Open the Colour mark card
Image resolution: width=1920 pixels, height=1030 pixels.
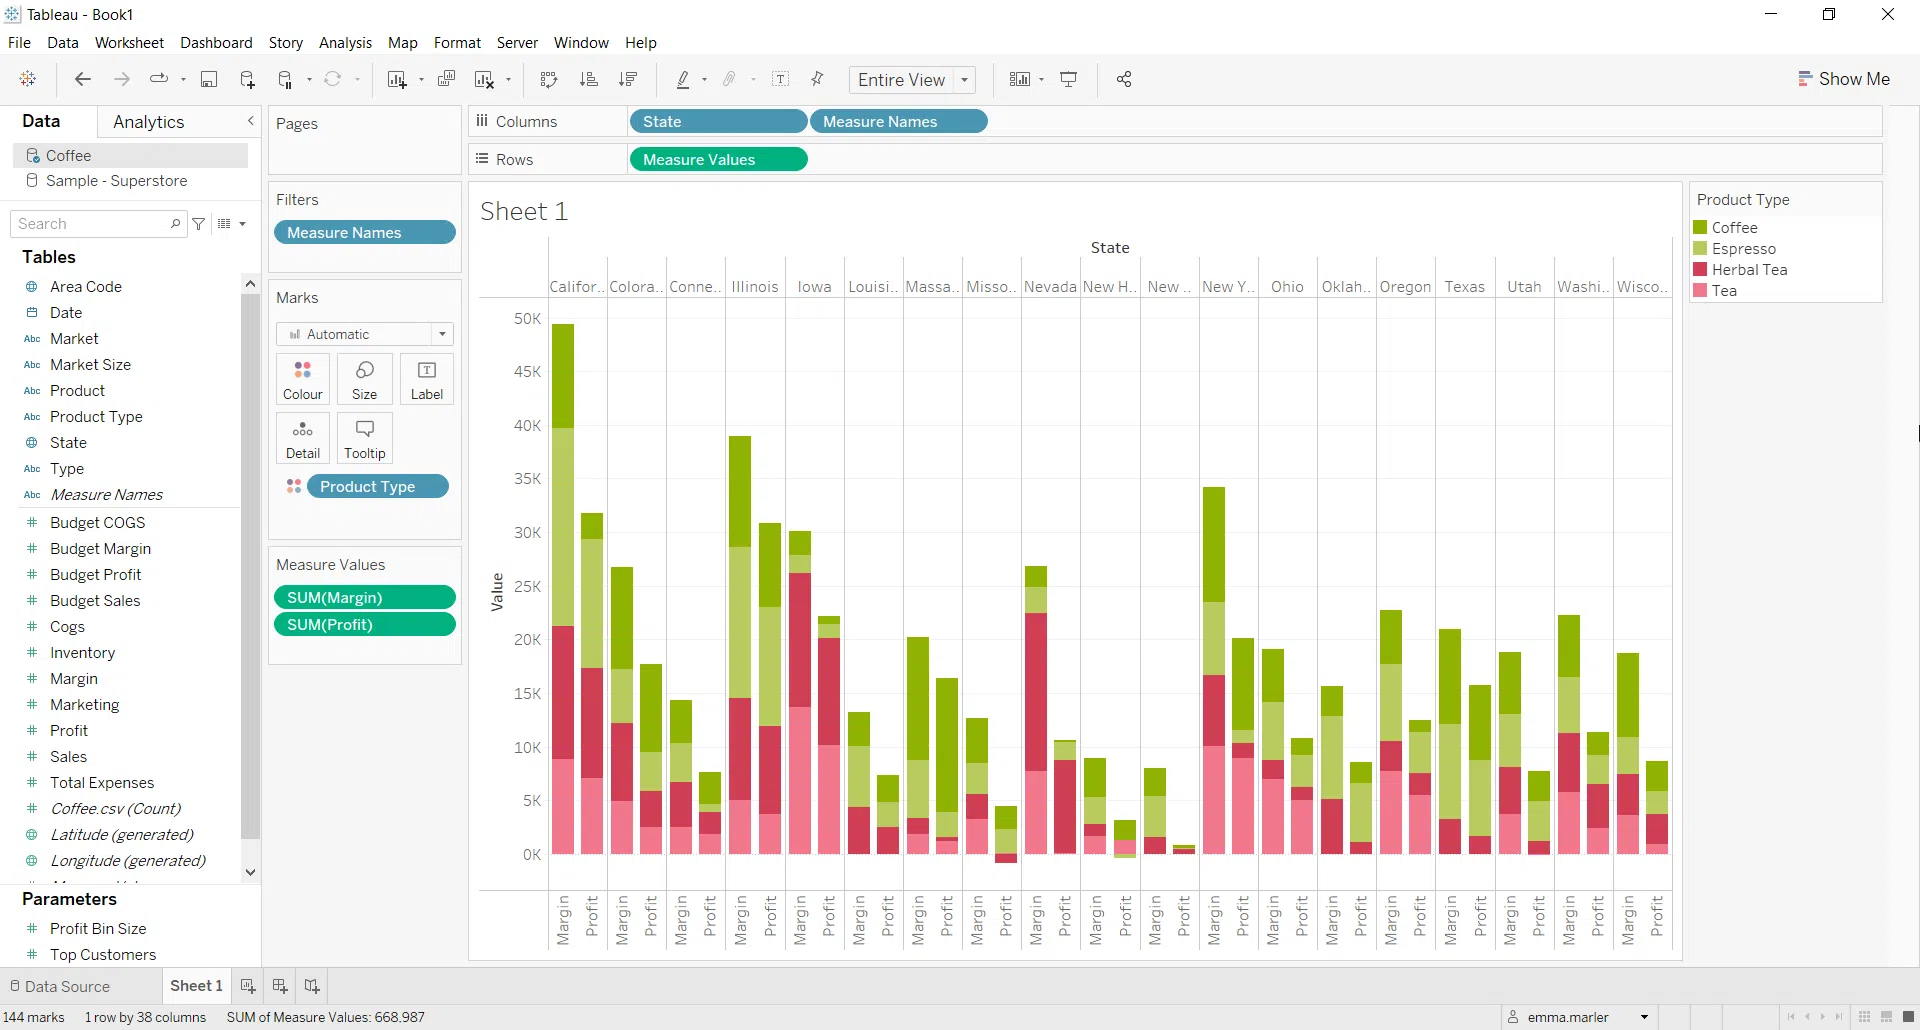303,380
